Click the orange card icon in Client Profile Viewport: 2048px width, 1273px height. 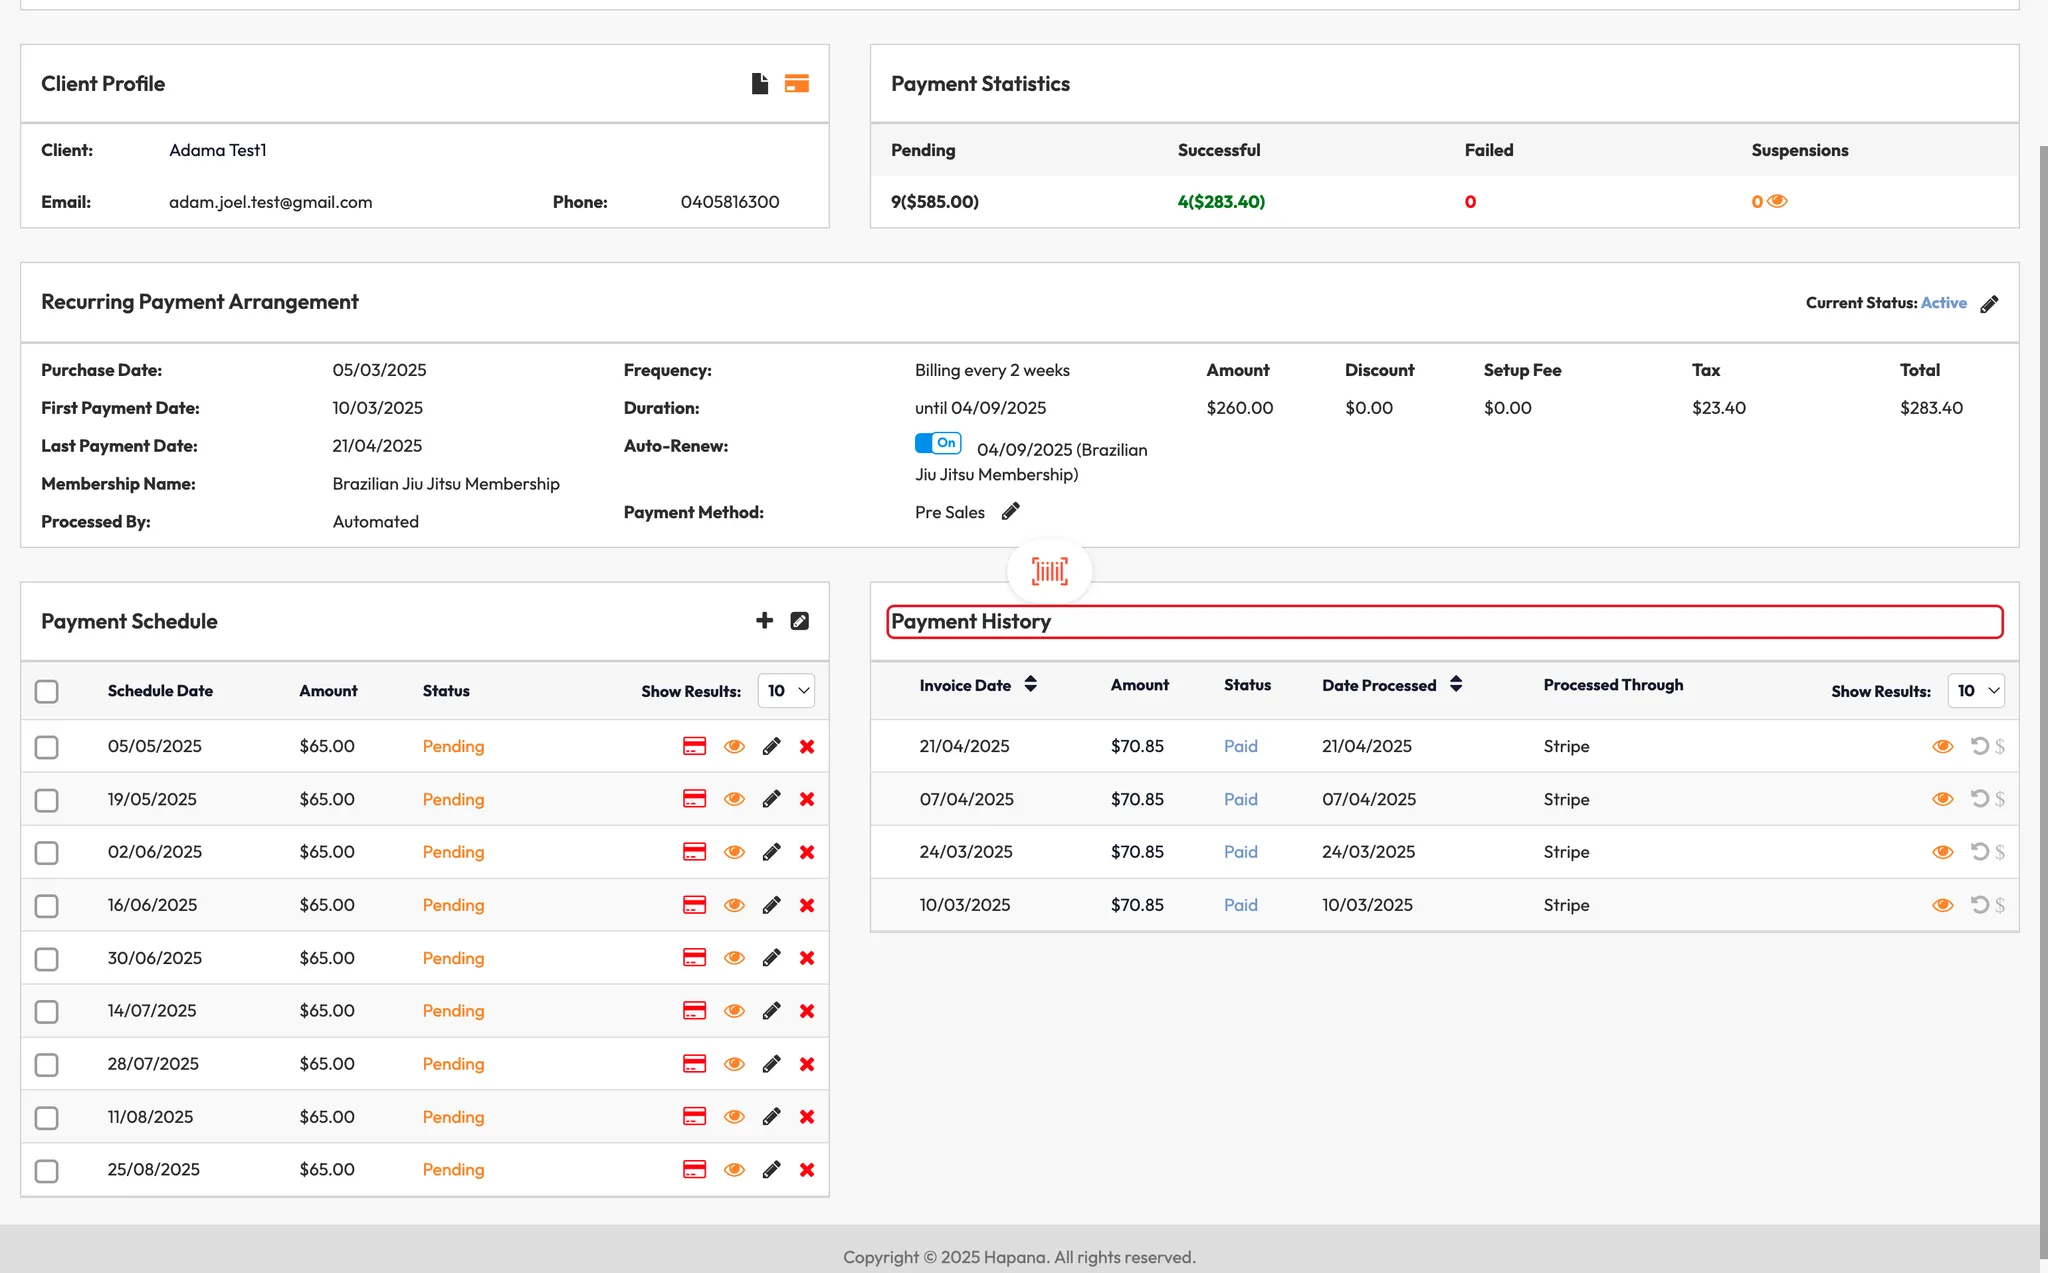tap(796, 84)
